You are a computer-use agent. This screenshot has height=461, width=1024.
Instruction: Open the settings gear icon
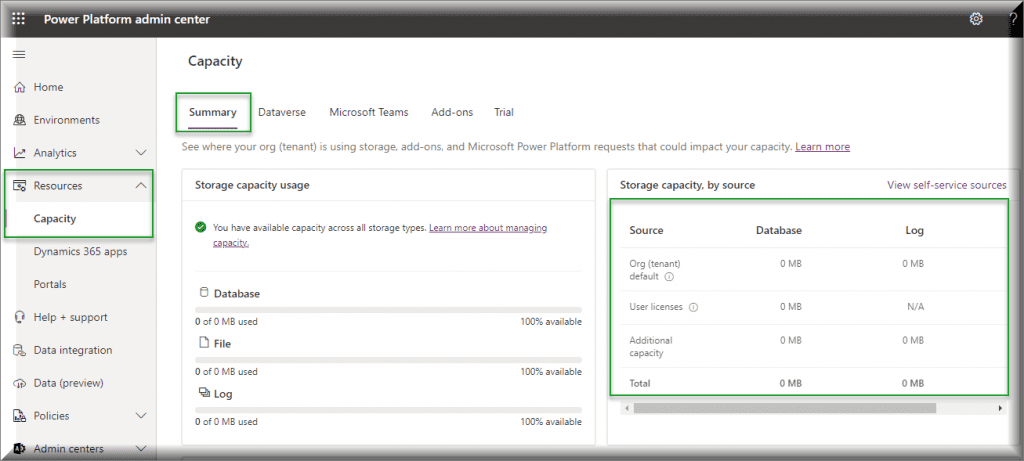coord(976,19)
